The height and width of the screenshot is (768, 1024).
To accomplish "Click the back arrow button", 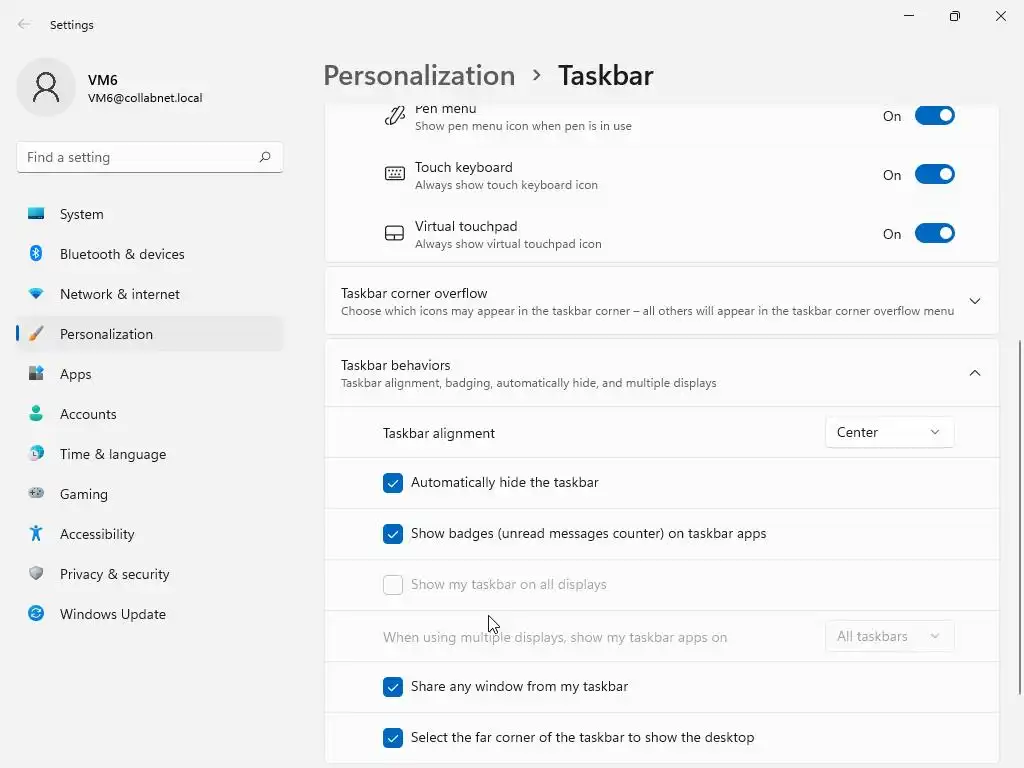I will [24, 24].
